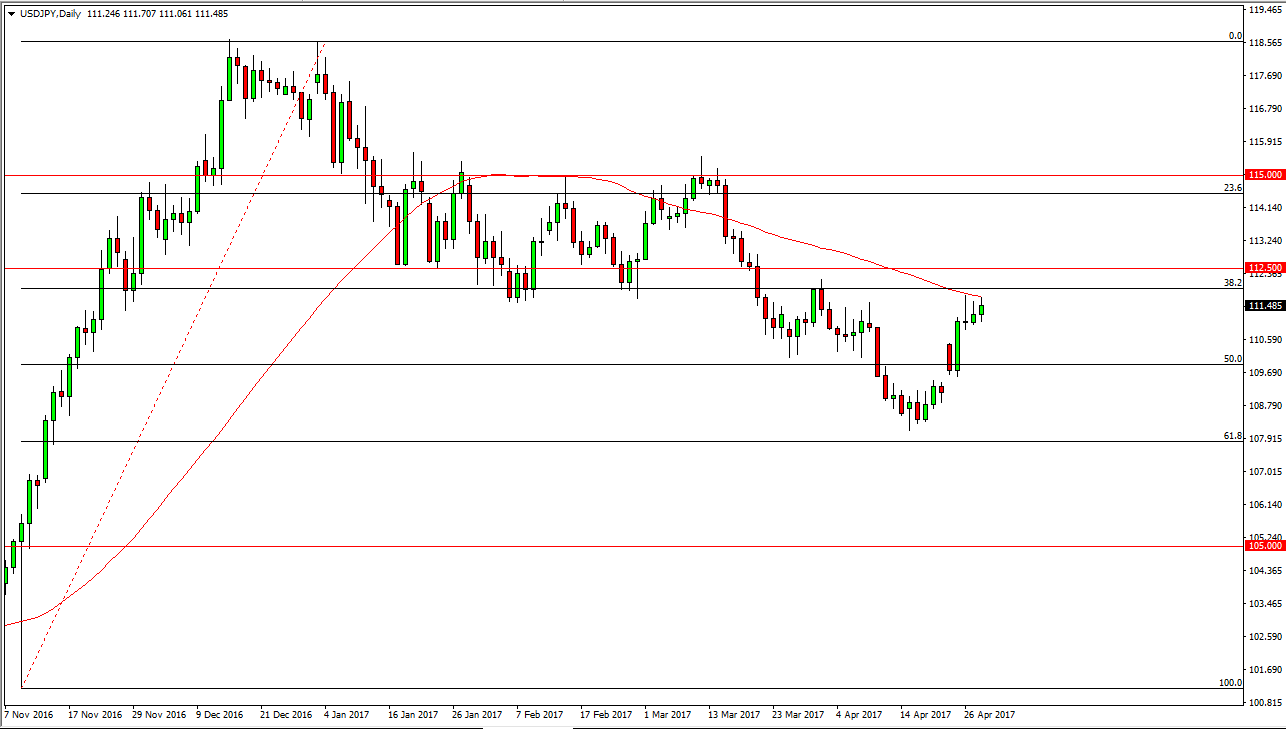Expand the USDJPY symbol dropdown arrow
Screen dimensions: 1286x729
(12, 15)
